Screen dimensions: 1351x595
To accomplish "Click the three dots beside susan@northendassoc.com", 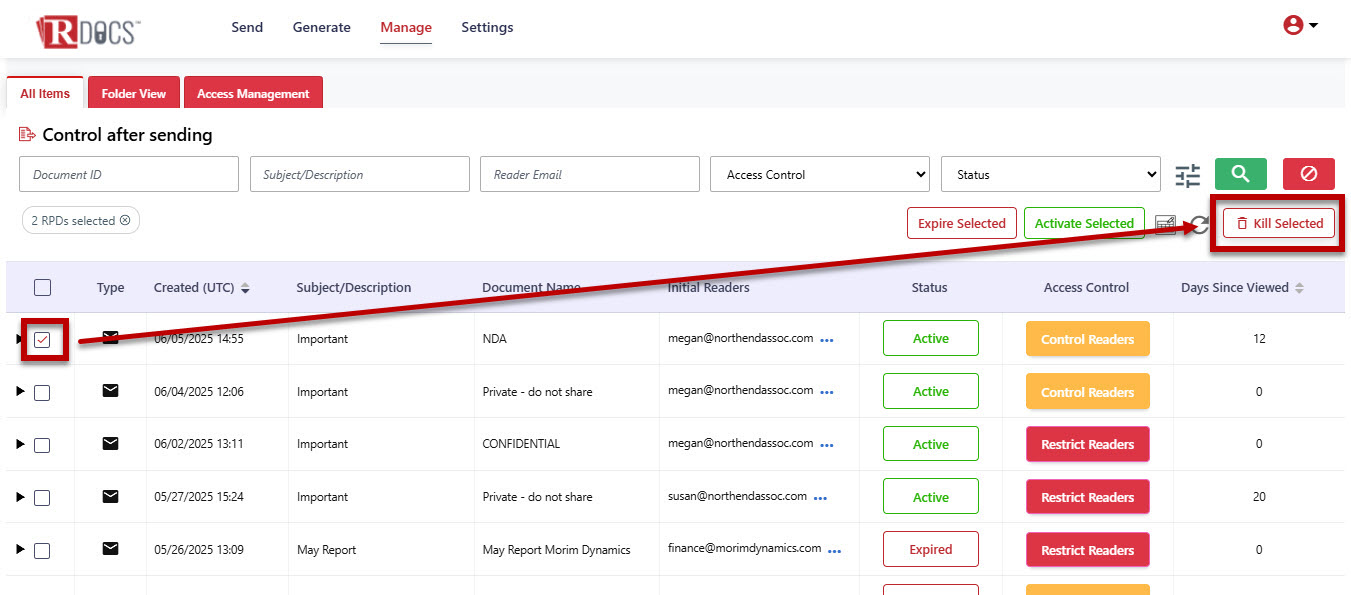I will pos(820,498).
